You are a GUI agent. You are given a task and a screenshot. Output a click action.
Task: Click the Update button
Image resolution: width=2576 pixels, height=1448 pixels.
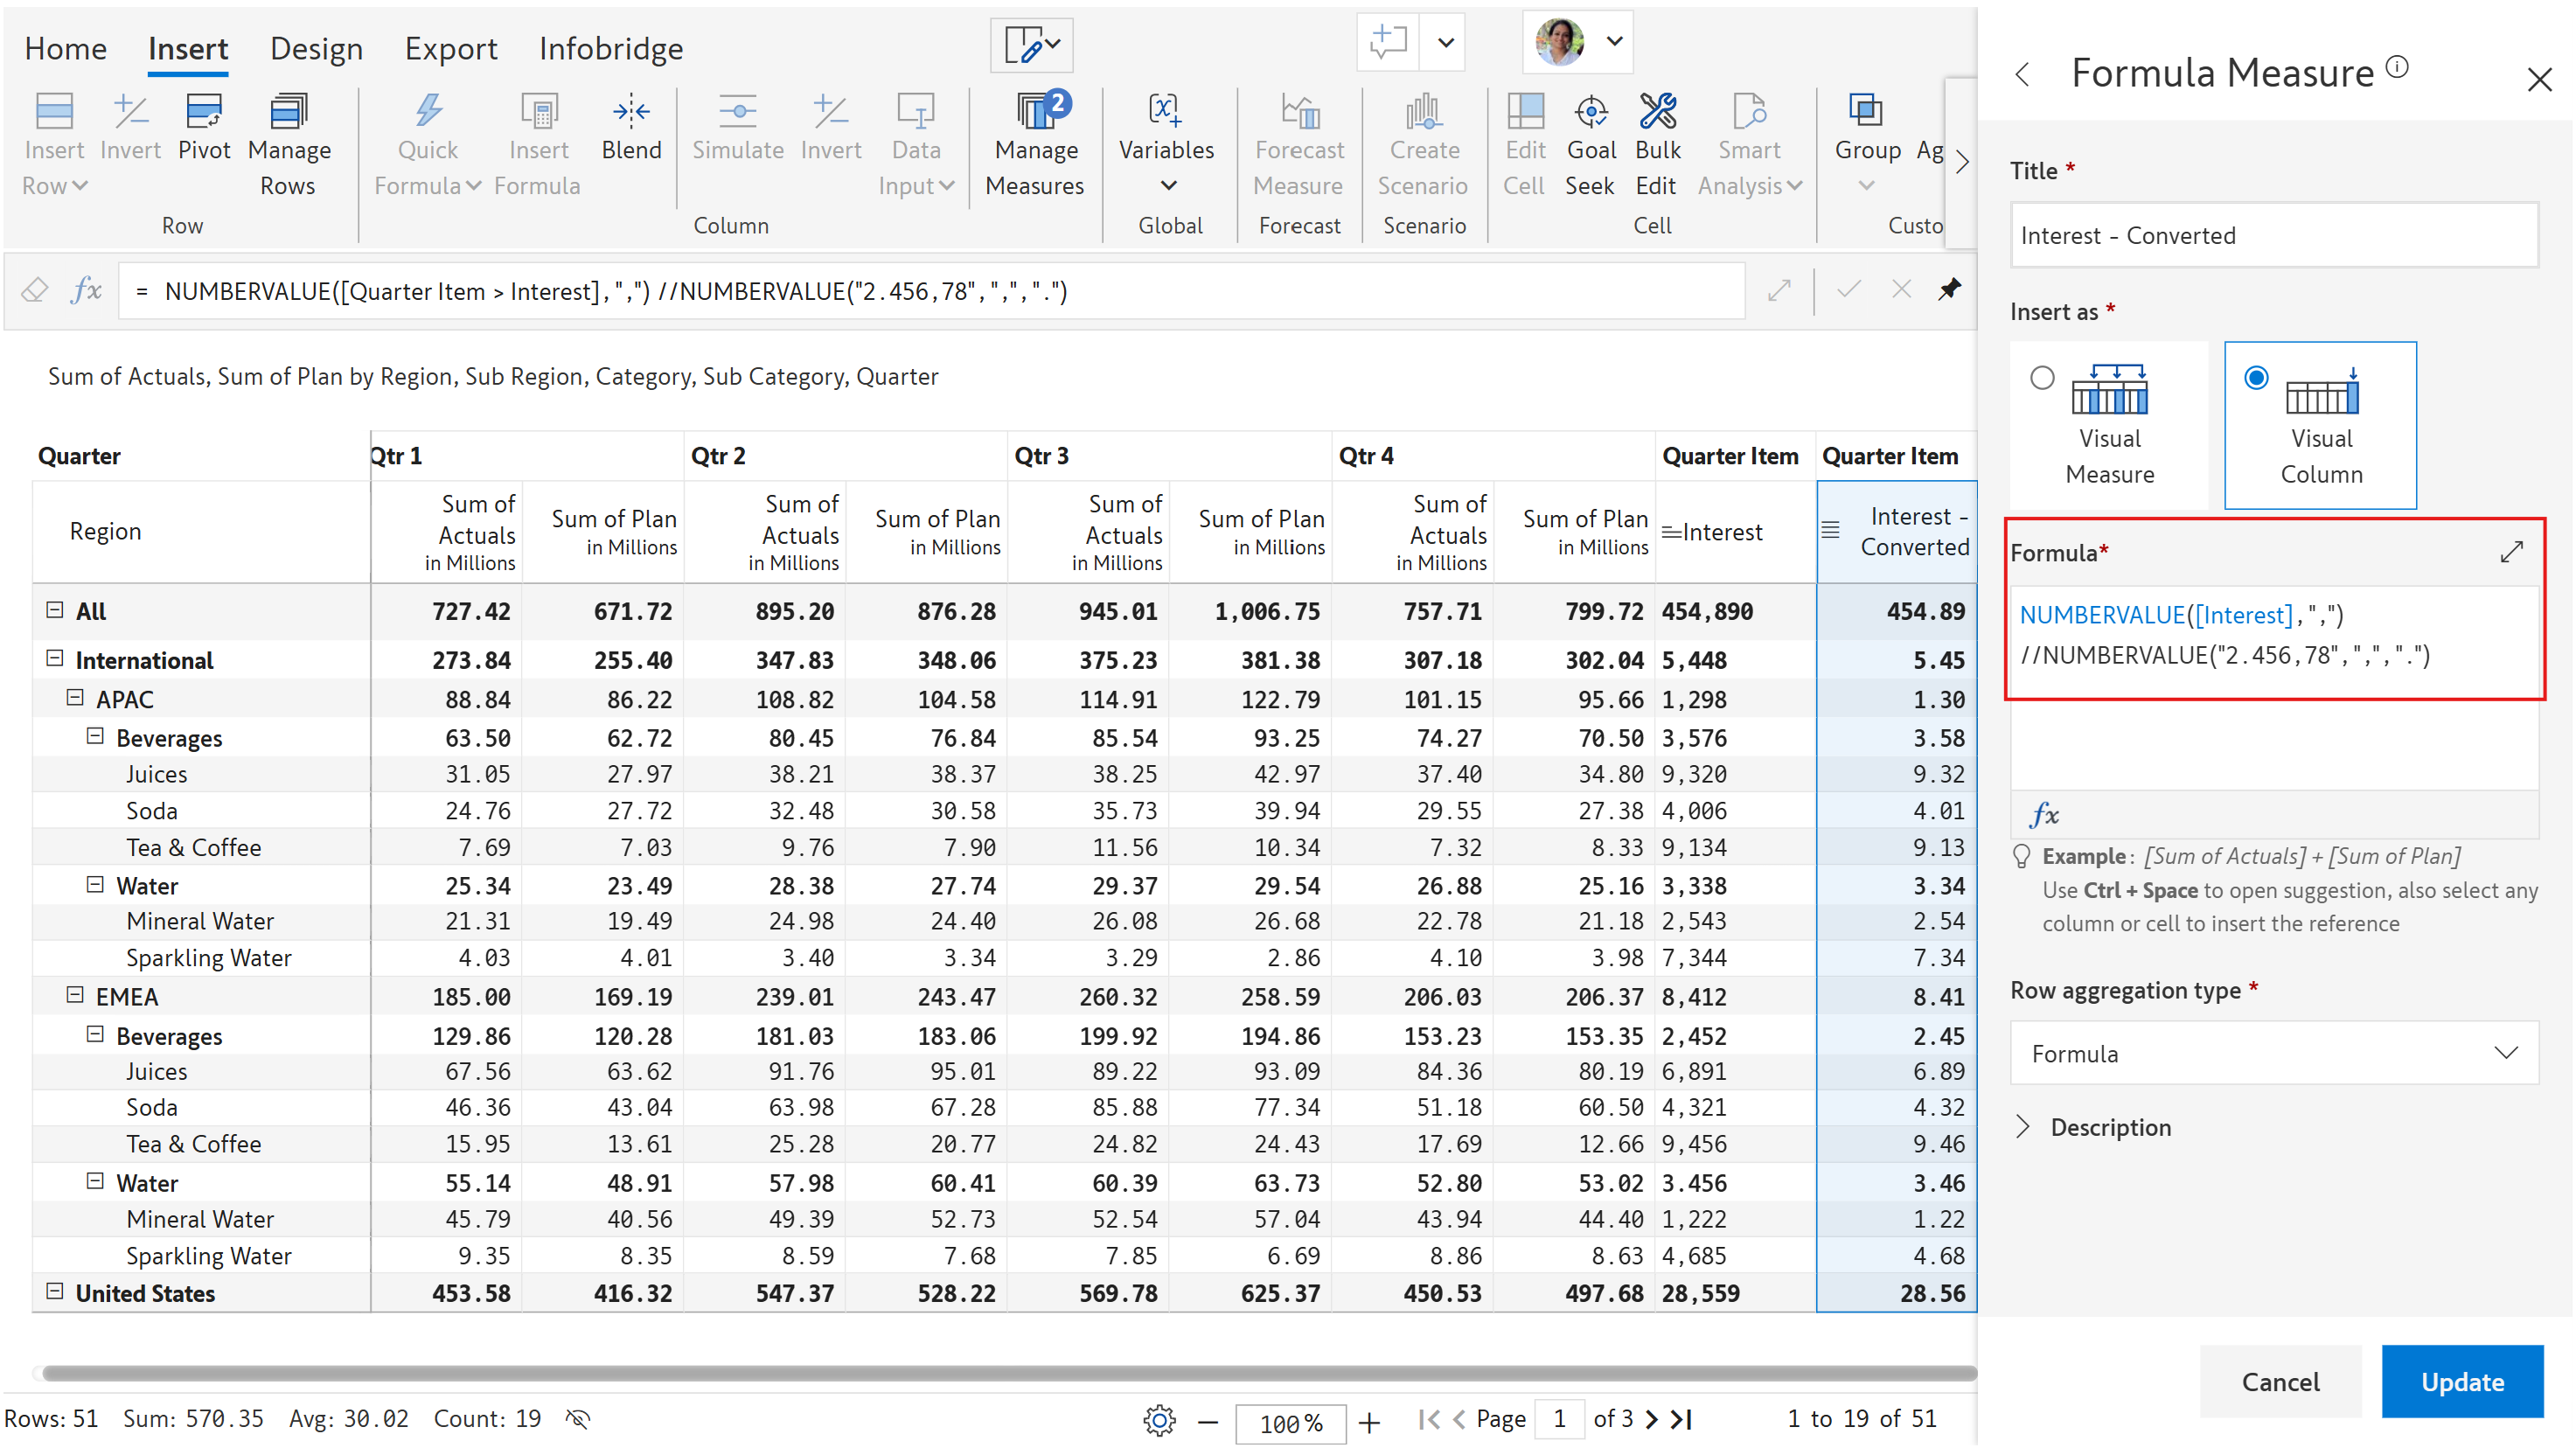coord(2462,1381)
